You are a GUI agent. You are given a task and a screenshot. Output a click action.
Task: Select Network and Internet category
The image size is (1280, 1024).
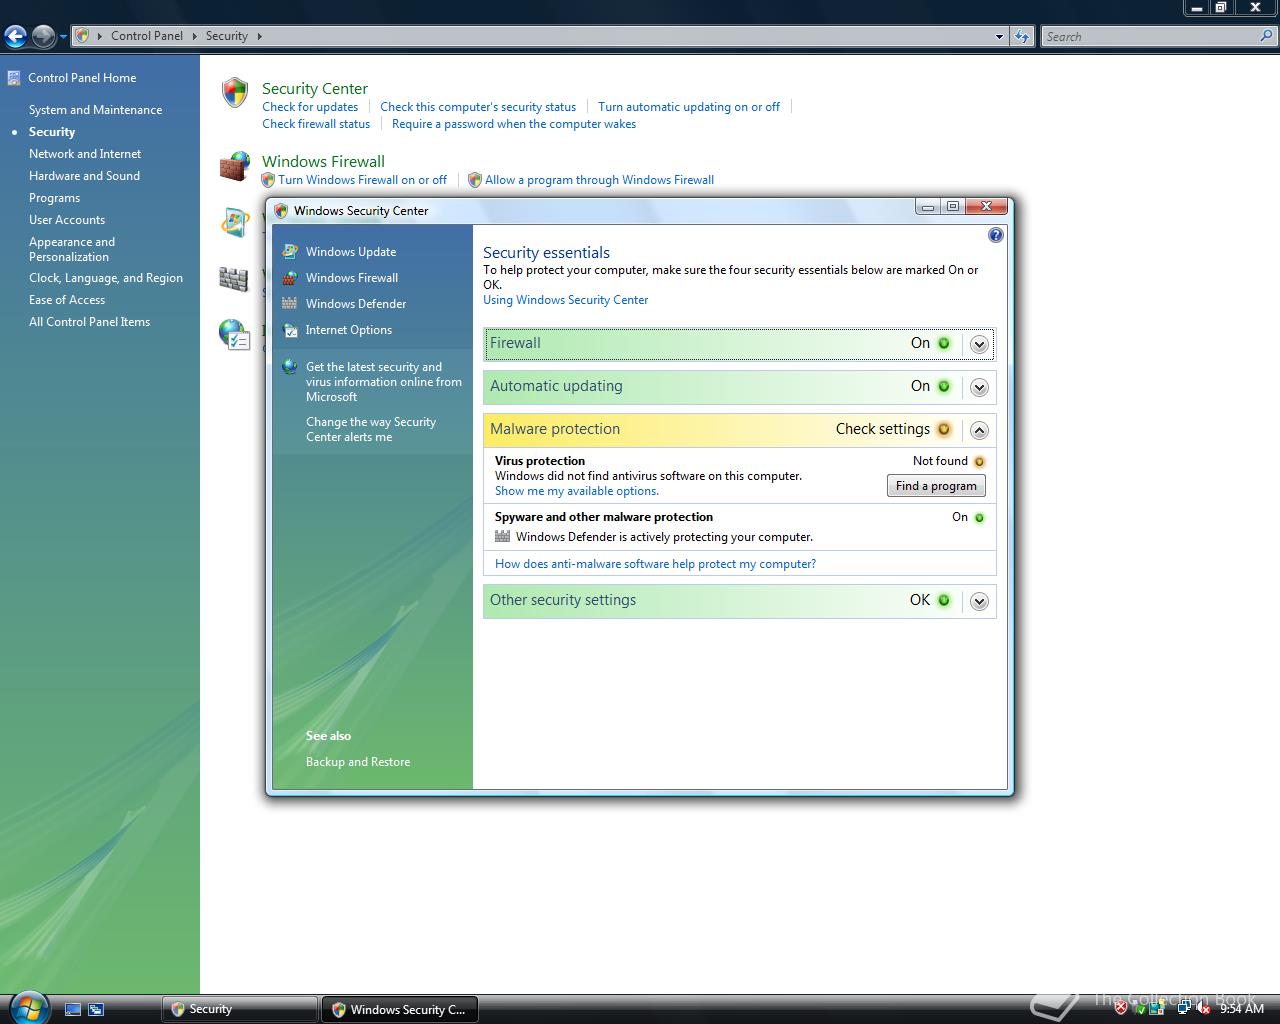[x=85, y=154]
